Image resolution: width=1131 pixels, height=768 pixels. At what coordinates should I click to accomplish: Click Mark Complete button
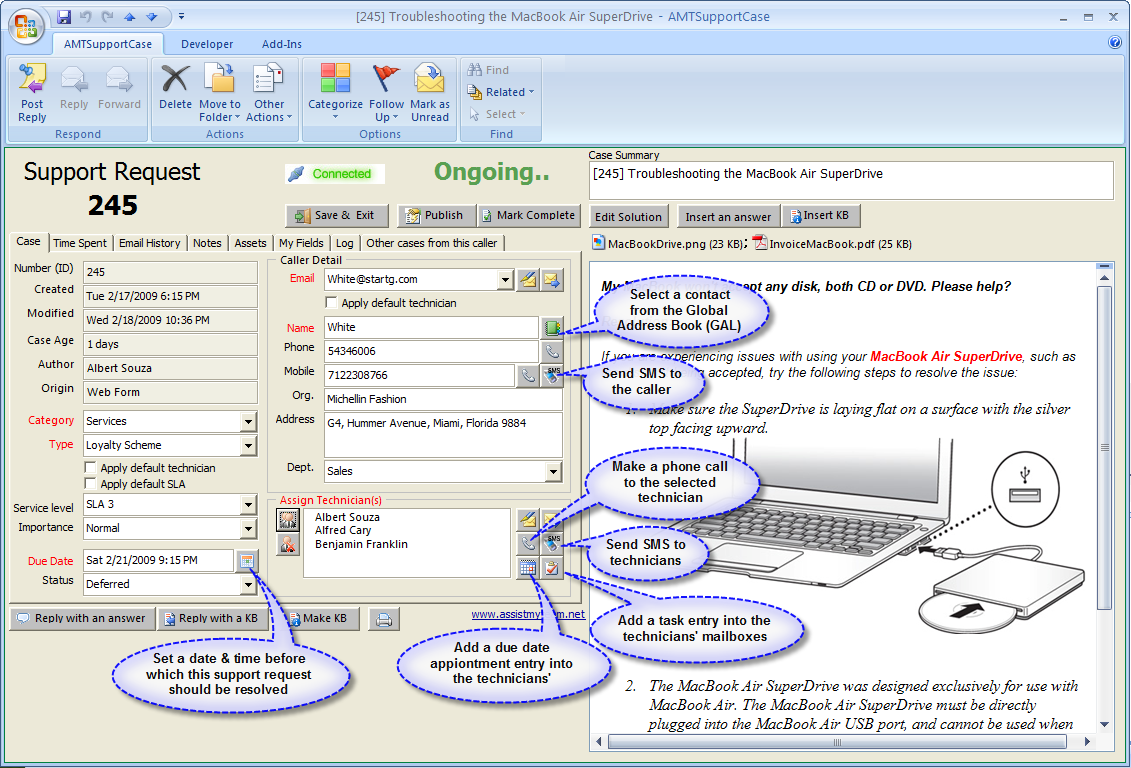pos(528,216)
